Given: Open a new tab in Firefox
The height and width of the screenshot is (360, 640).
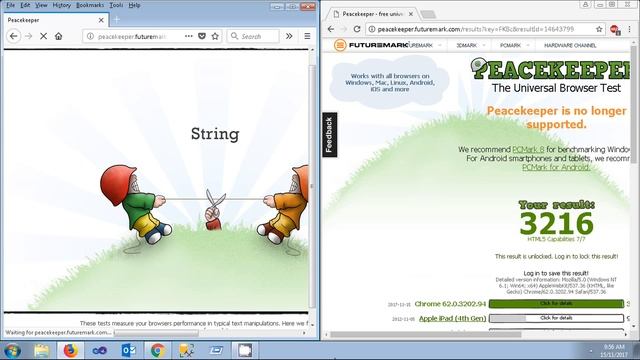Looking at the screenshot, I should (x=117, y=20).
